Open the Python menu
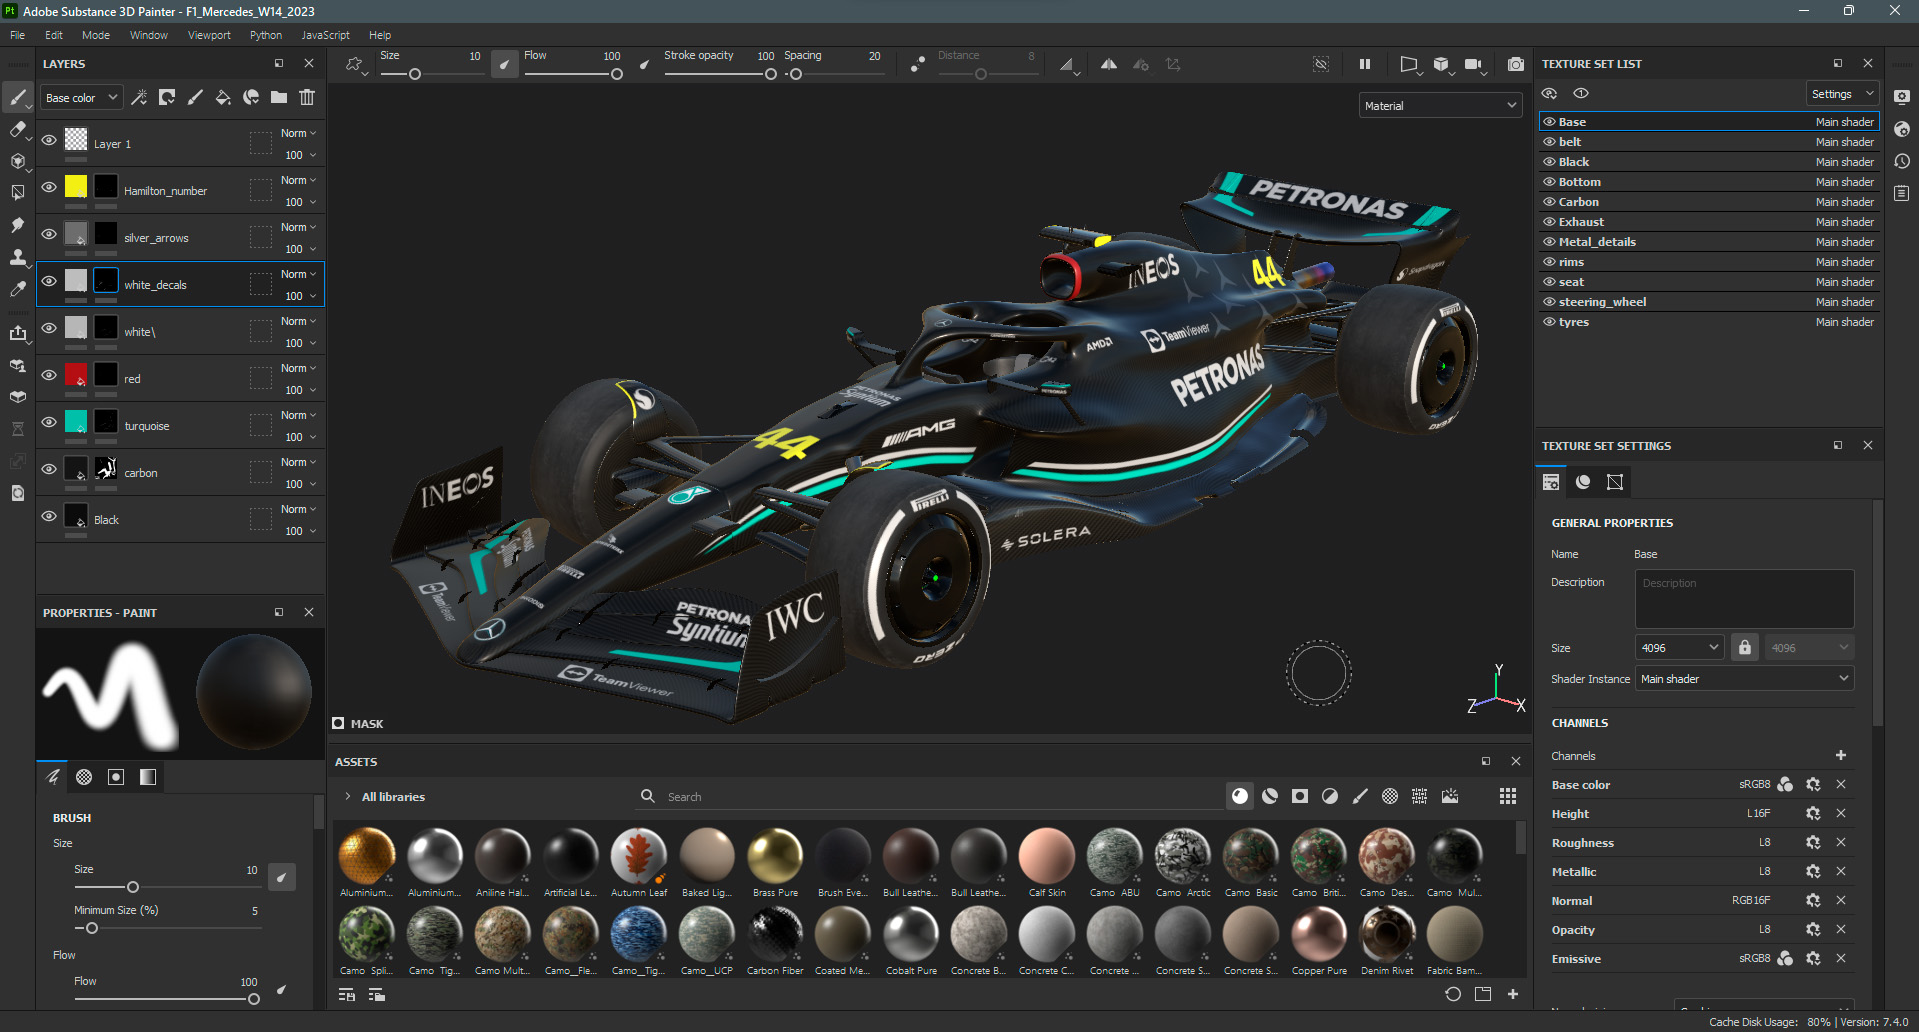 [x=266, y=35]
